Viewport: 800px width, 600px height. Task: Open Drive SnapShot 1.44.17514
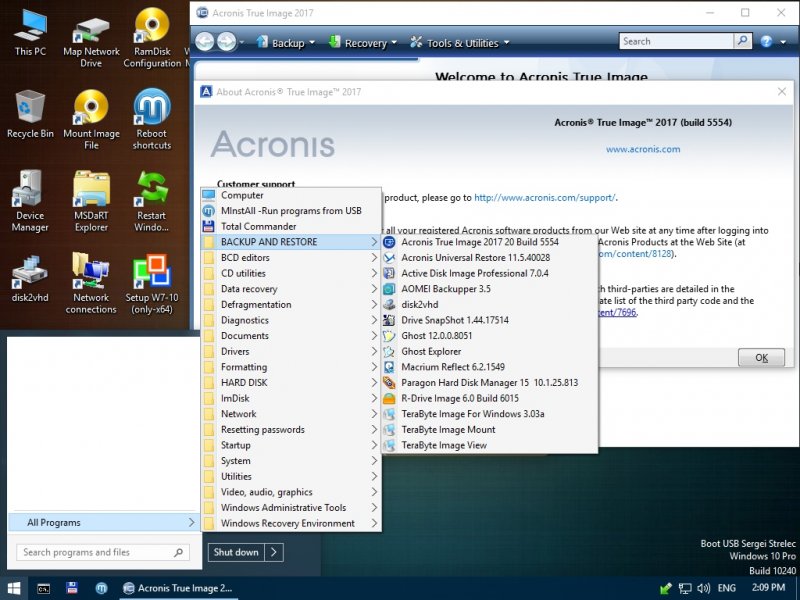(x=489, y=320)
